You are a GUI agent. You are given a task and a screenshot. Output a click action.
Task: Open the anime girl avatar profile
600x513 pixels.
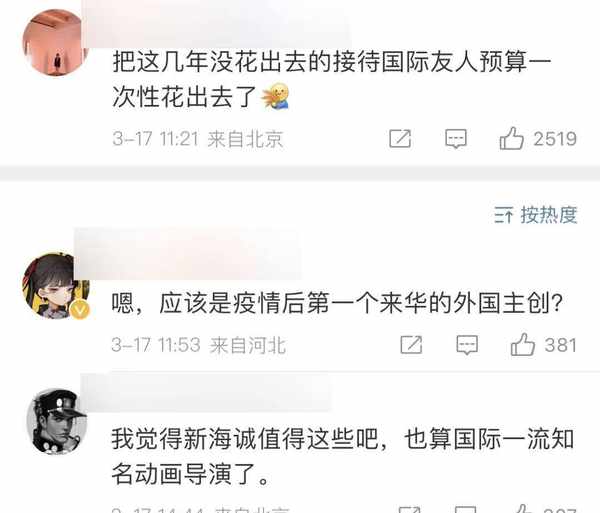56,285
